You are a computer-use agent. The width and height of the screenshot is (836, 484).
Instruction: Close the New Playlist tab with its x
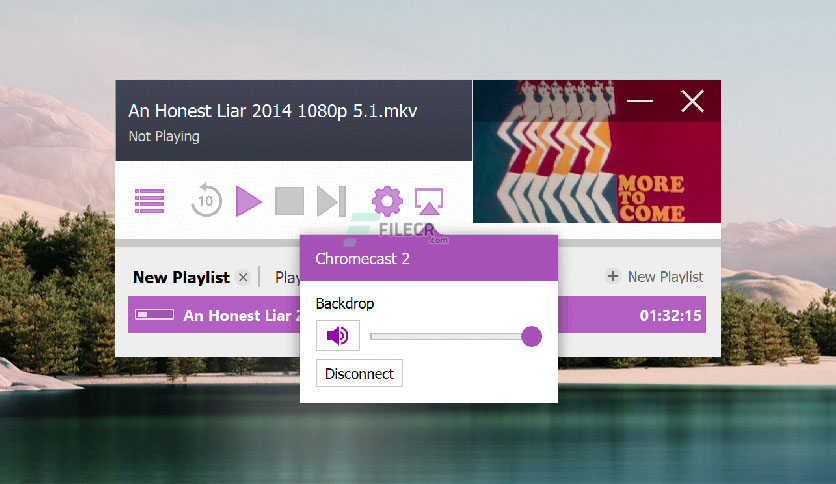[x=243, y=277]
